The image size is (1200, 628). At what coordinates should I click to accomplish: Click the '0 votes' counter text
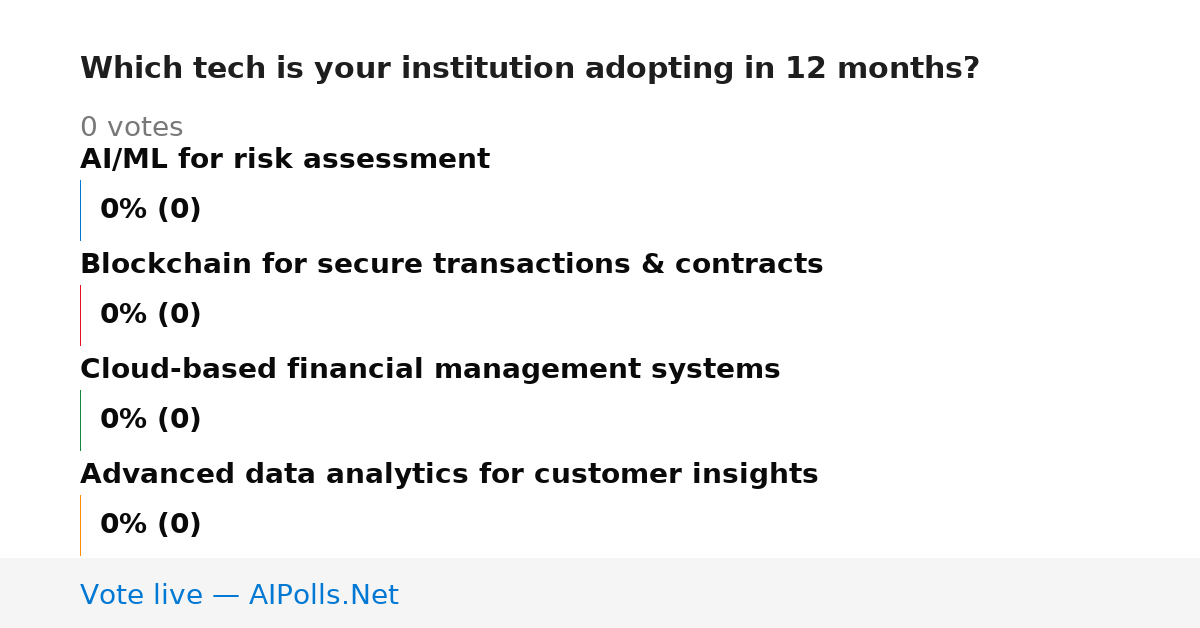point(132,128)
